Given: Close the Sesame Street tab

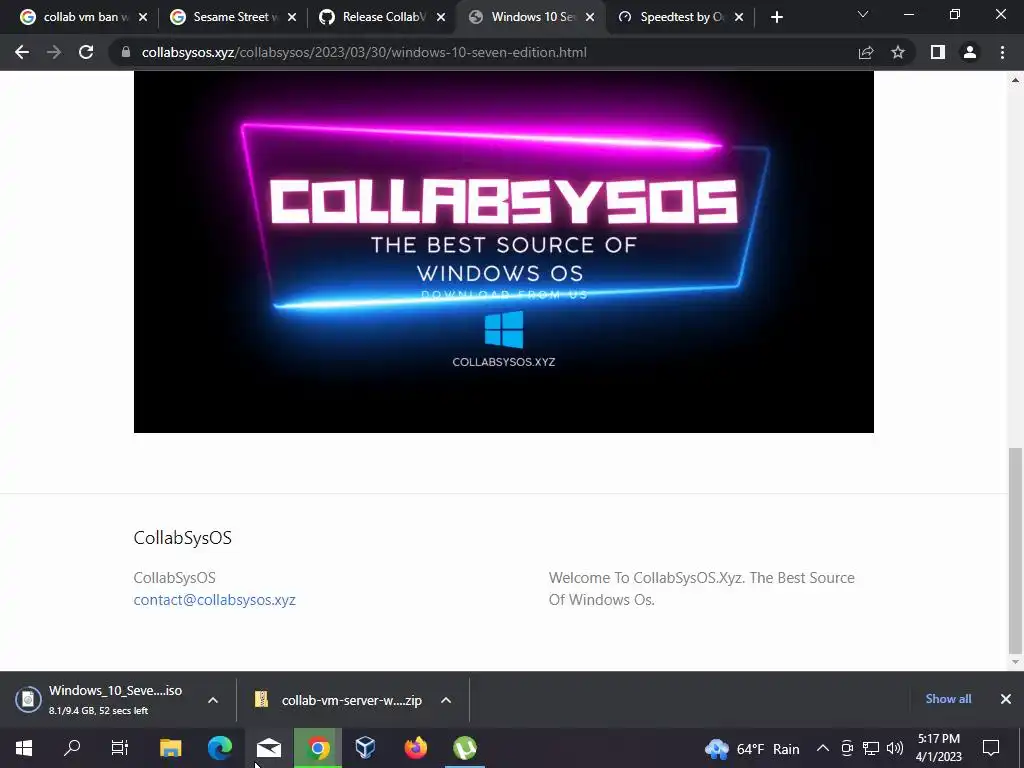Looking at the screenshot, I should pos(292,17).
